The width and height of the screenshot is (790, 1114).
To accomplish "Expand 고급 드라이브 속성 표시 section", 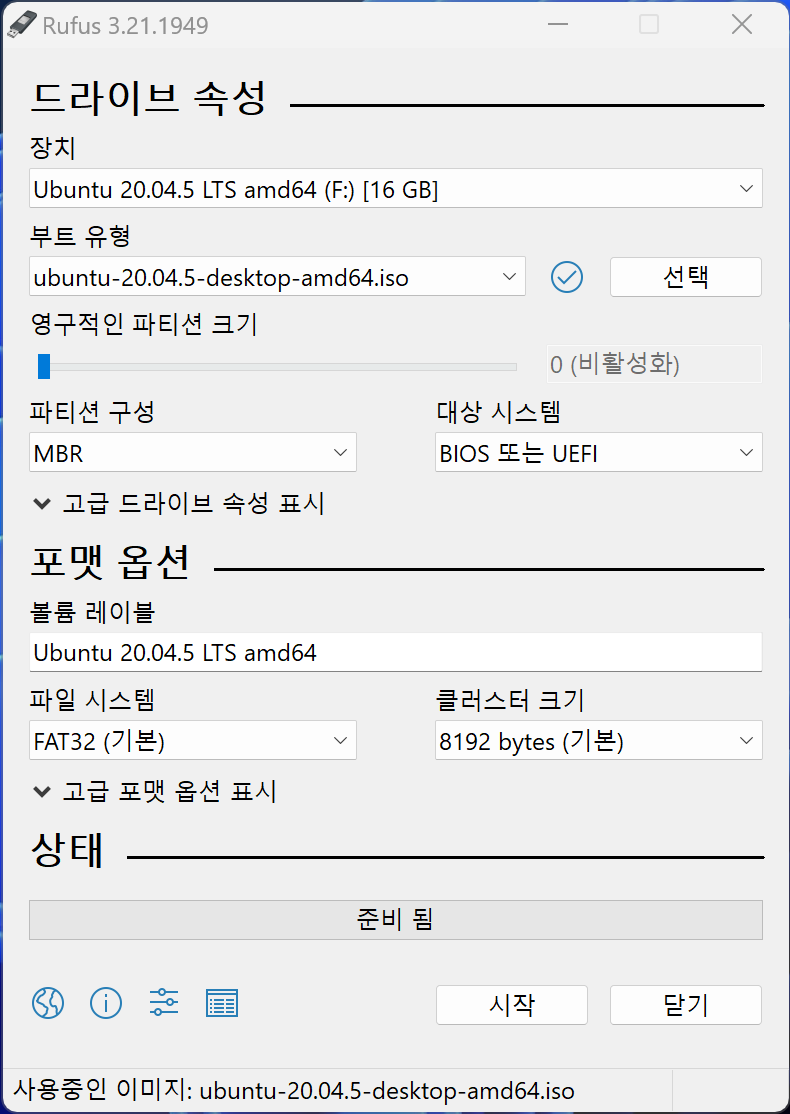I will 179,504.
